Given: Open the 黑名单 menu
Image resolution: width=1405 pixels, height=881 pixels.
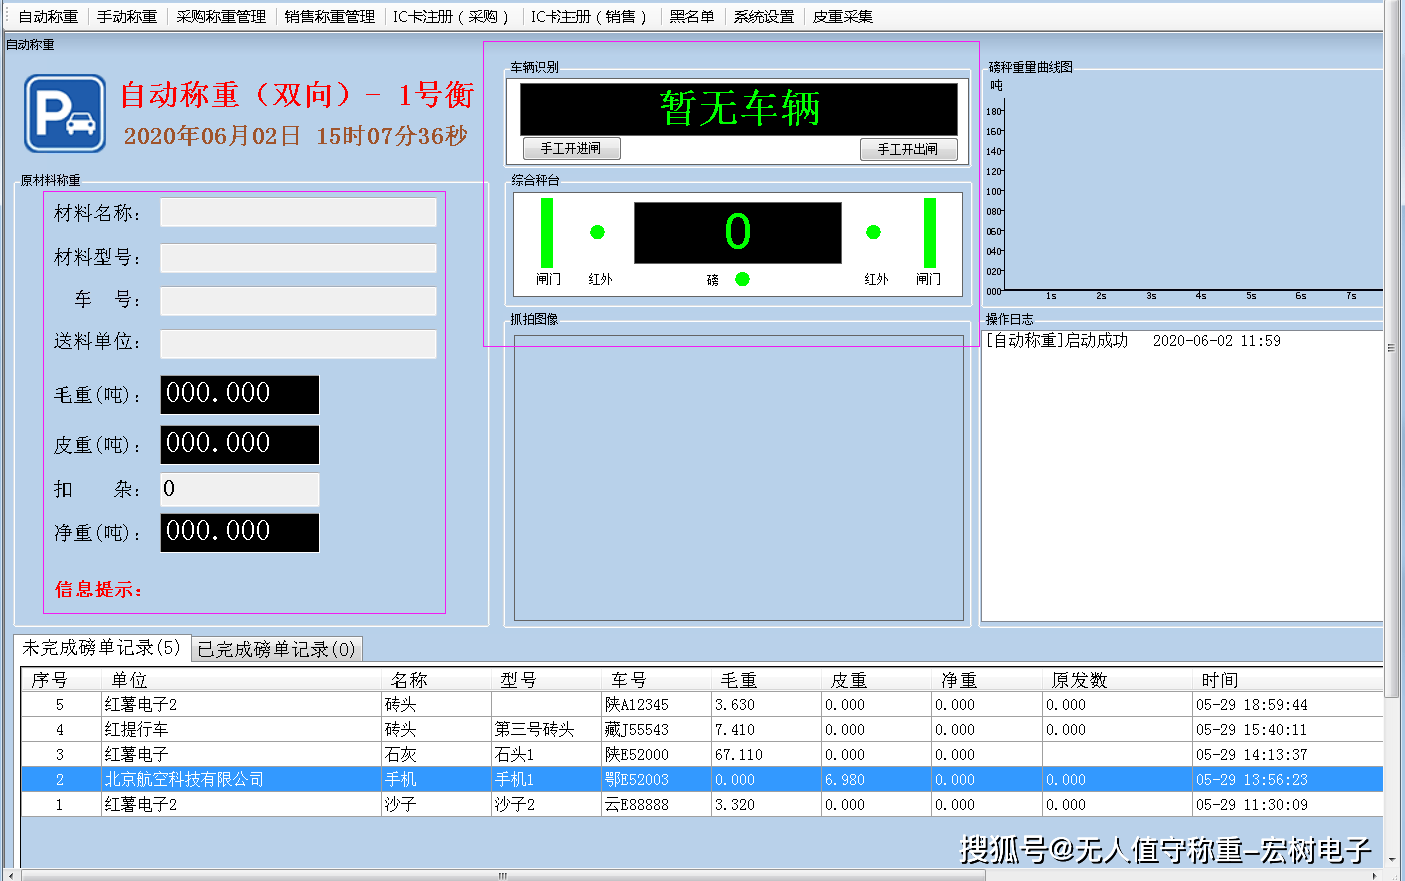Looking at the screenshot, I should tap(692, 16).
